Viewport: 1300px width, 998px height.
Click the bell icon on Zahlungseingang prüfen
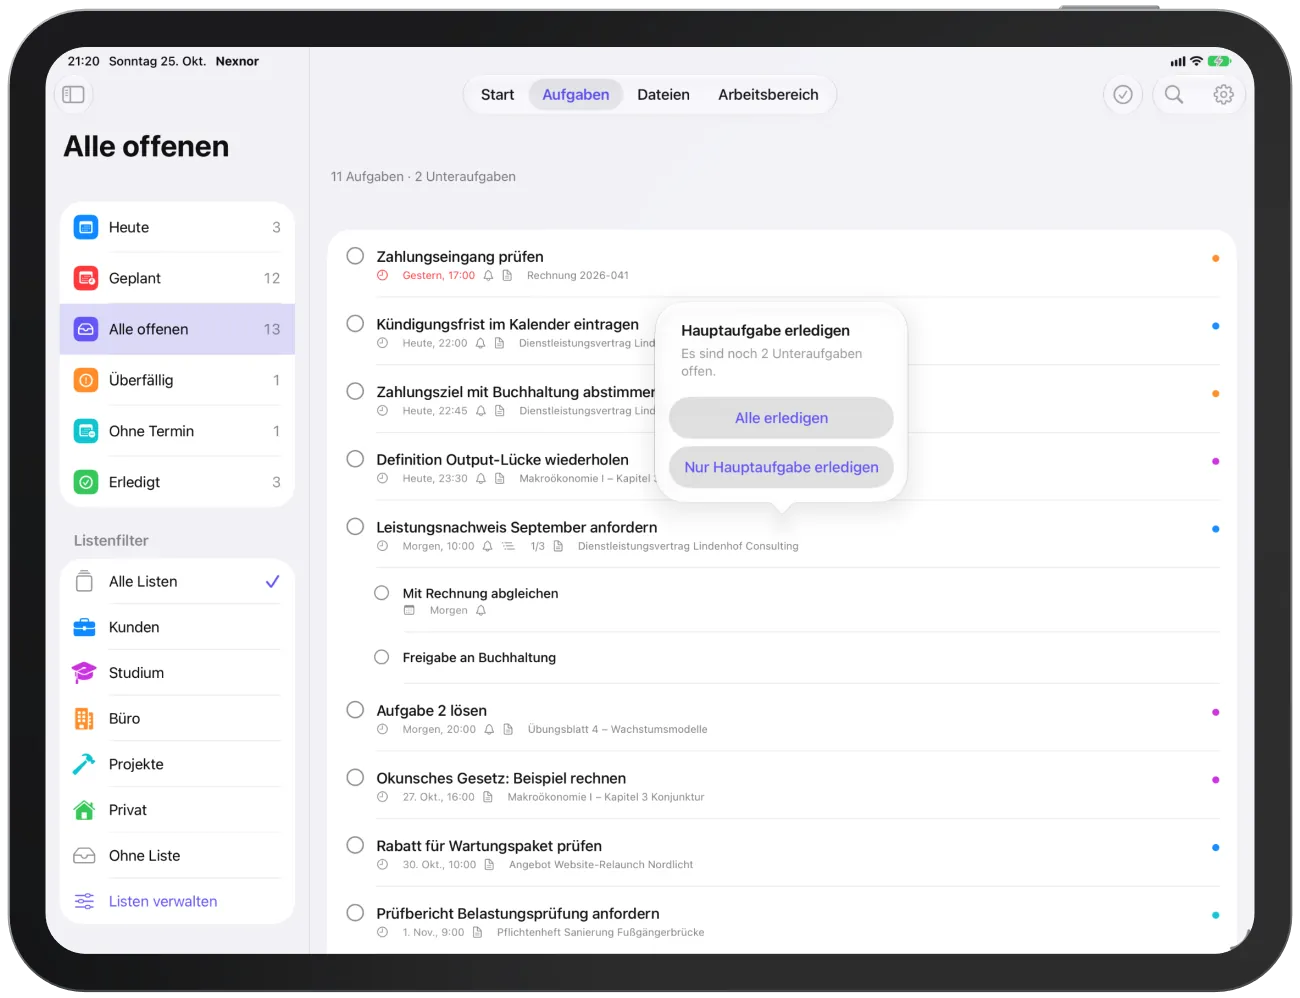[x=488, y=276]
